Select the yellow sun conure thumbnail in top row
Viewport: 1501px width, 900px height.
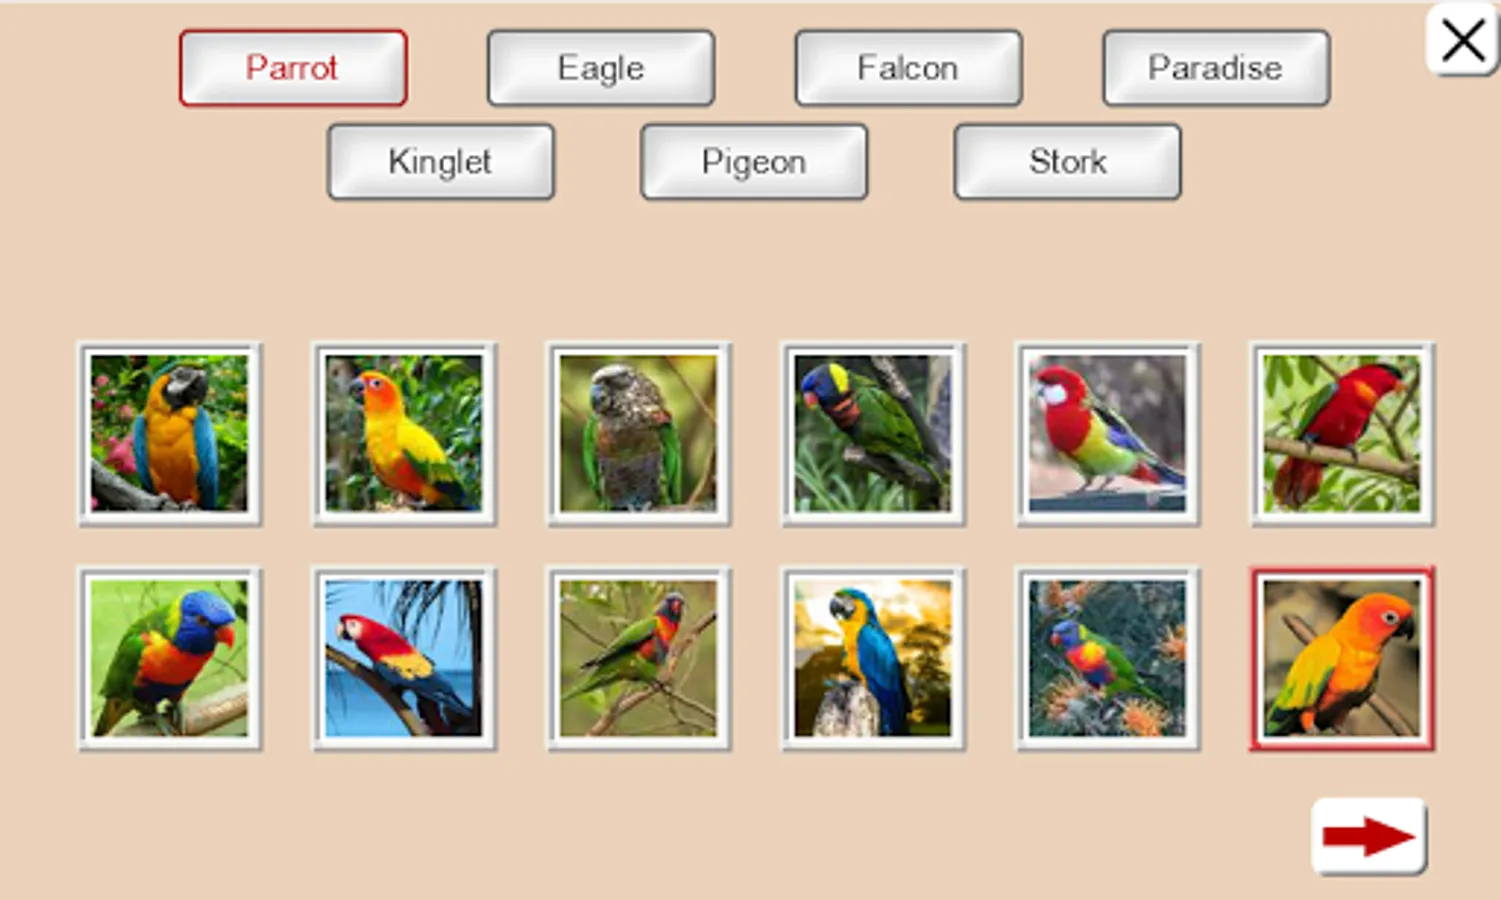tap(404, 434)
